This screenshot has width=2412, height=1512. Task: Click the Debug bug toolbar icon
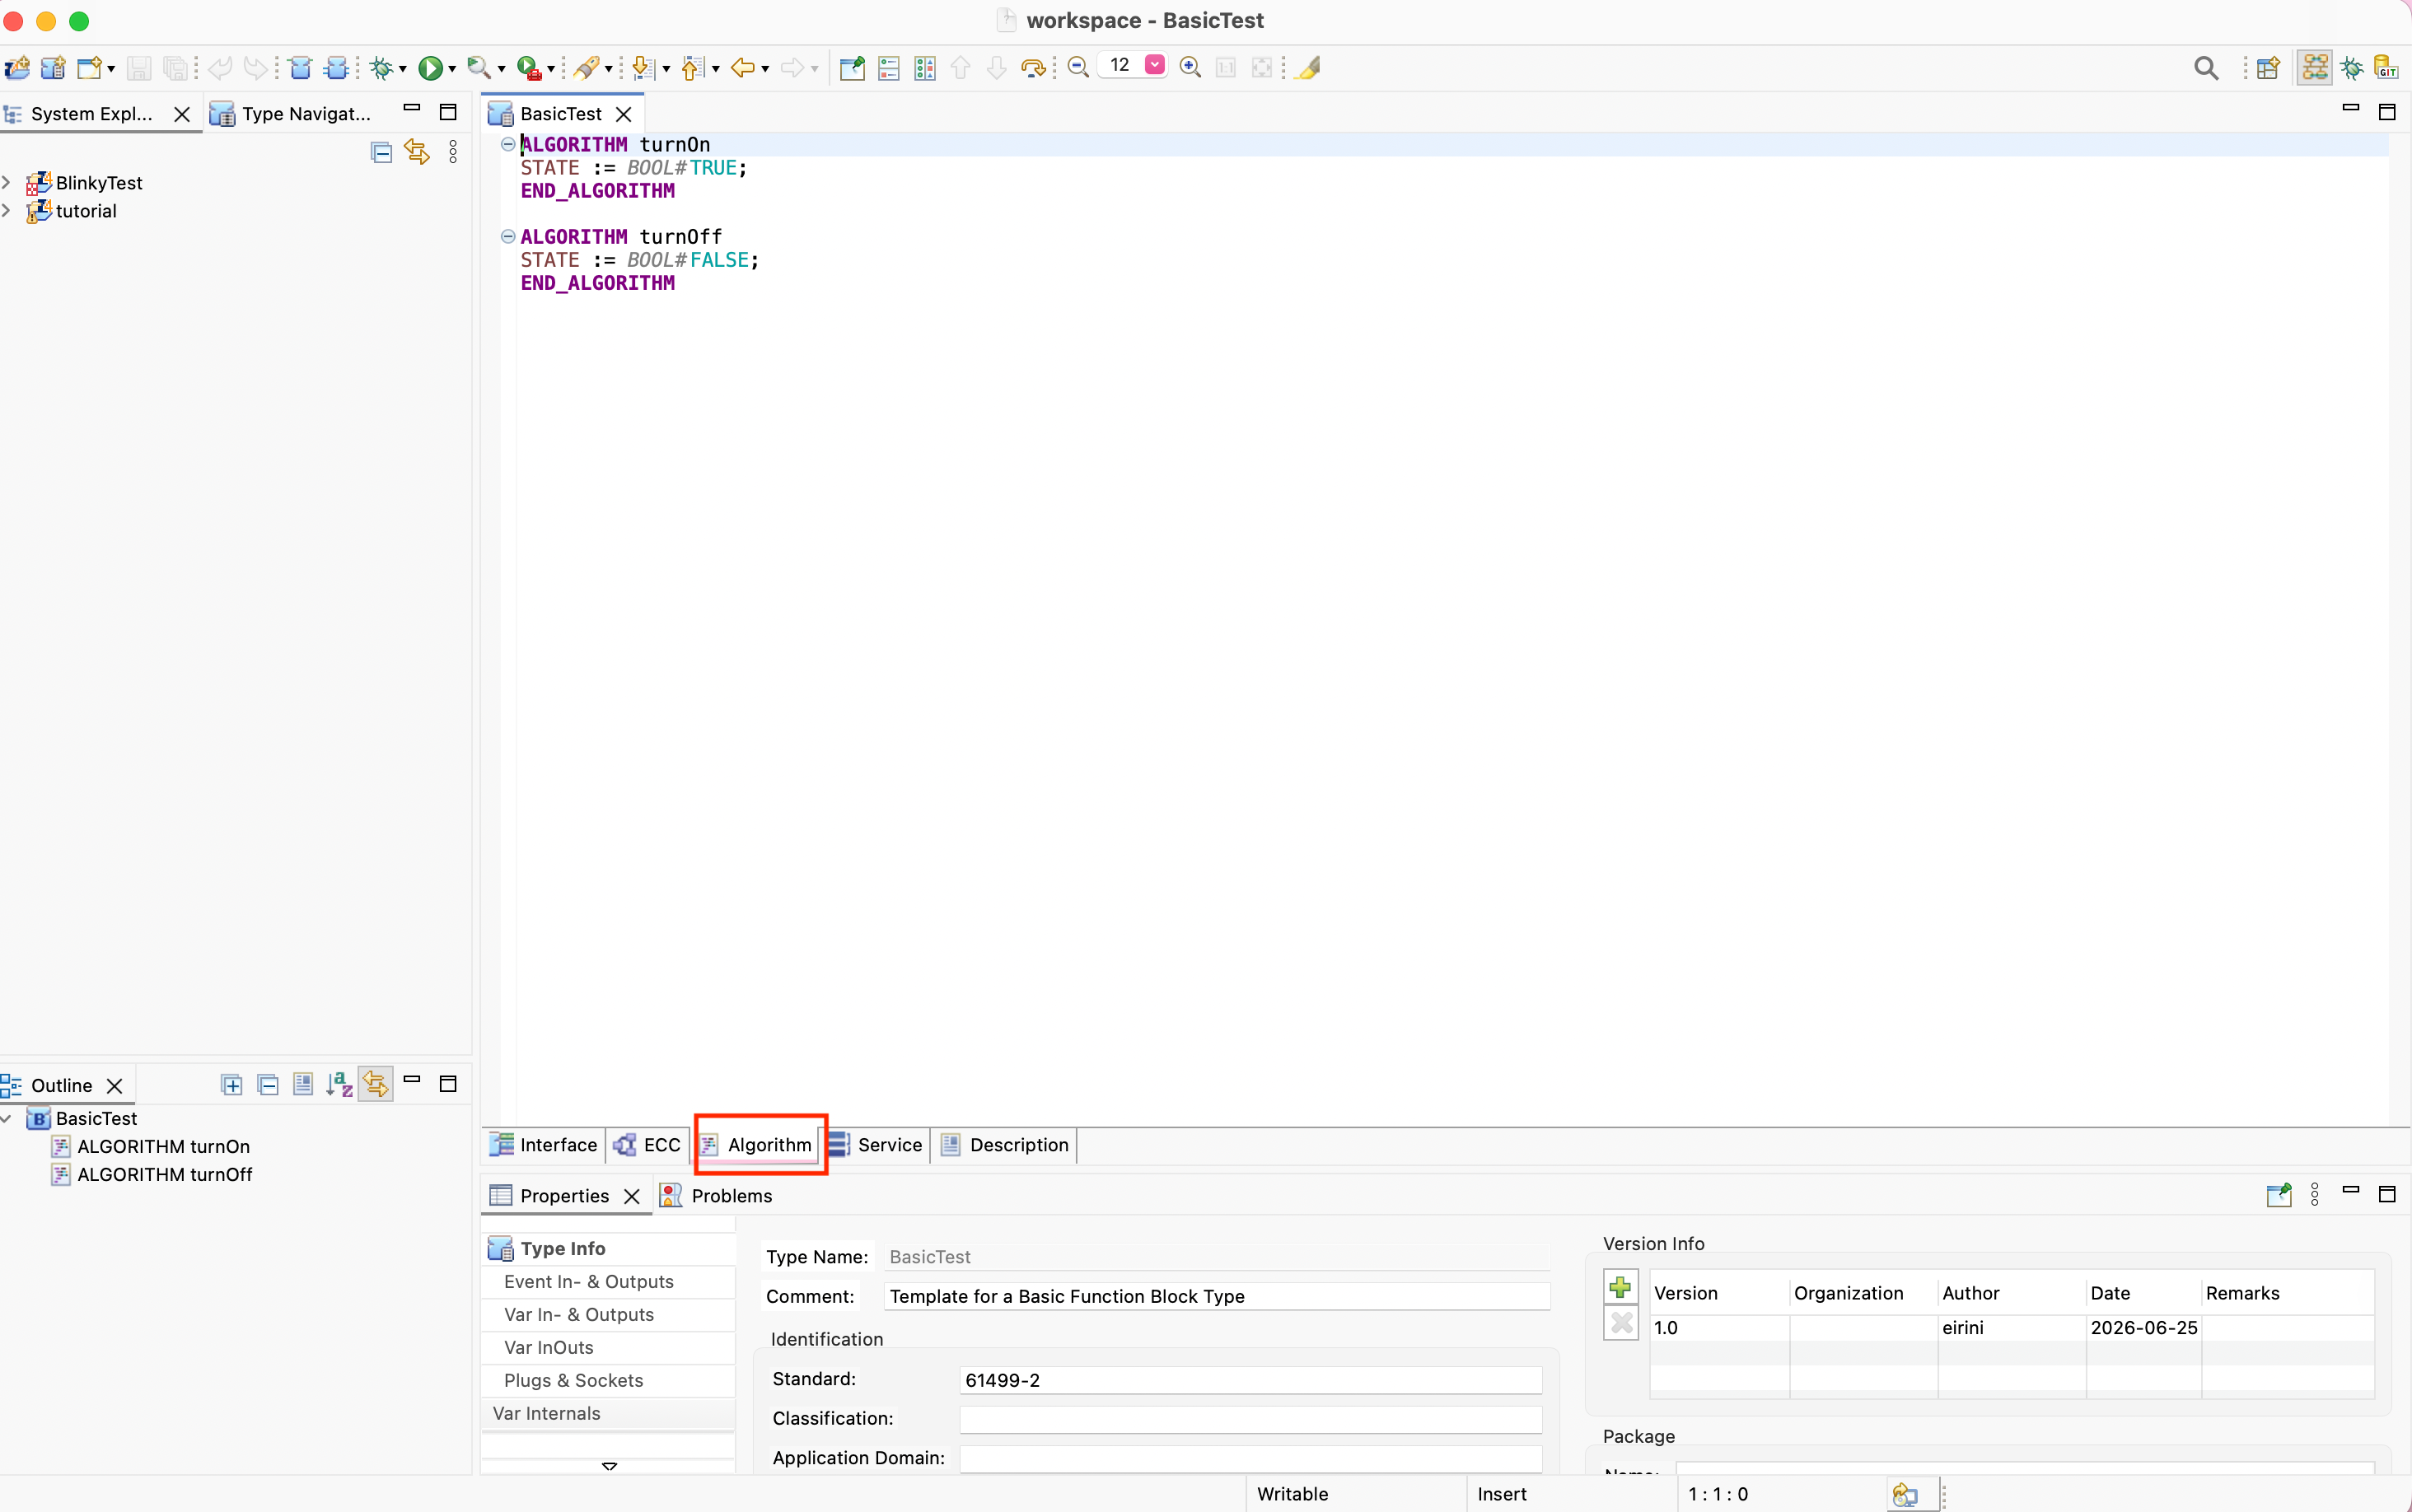(x=381, y=67)
